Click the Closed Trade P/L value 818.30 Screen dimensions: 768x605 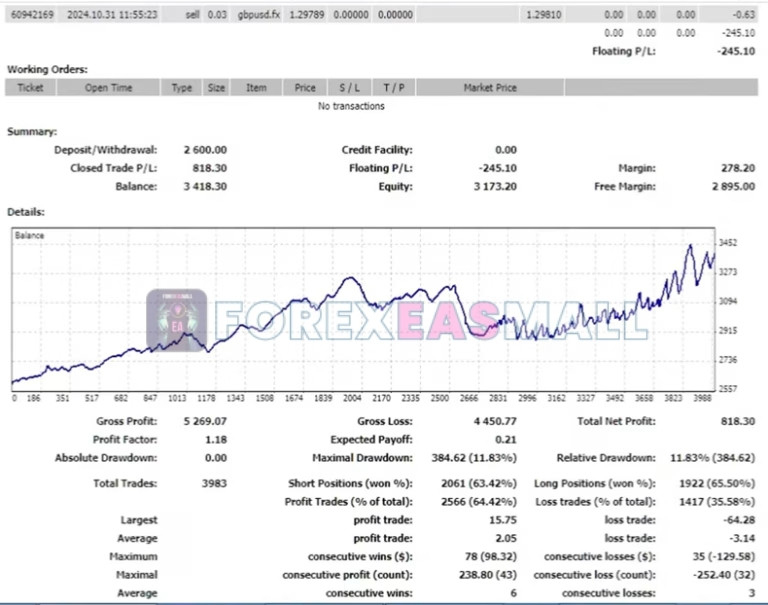[210, 168]
